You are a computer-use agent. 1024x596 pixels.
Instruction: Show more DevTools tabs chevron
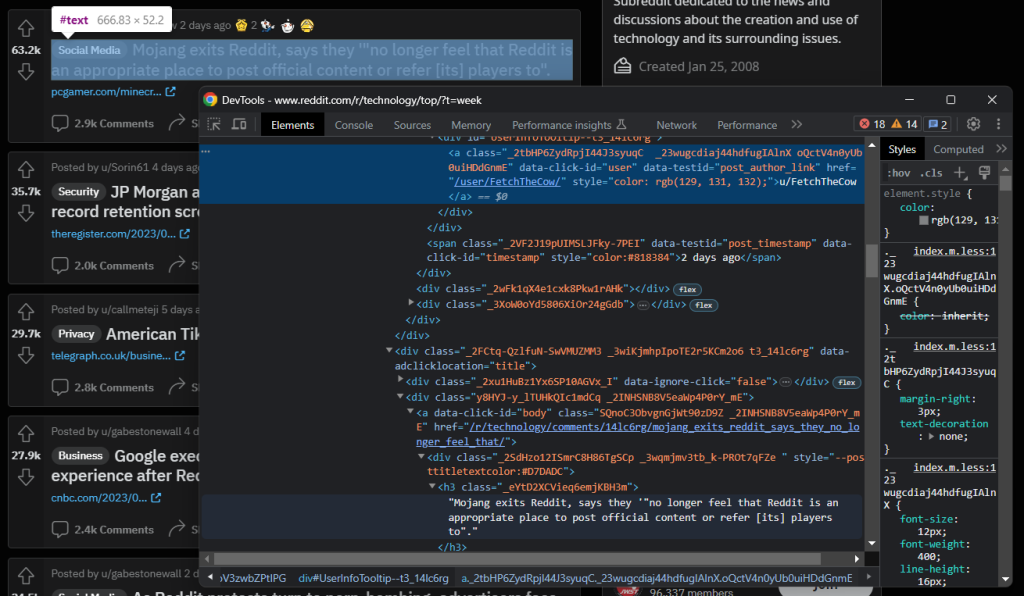point(797,125)
